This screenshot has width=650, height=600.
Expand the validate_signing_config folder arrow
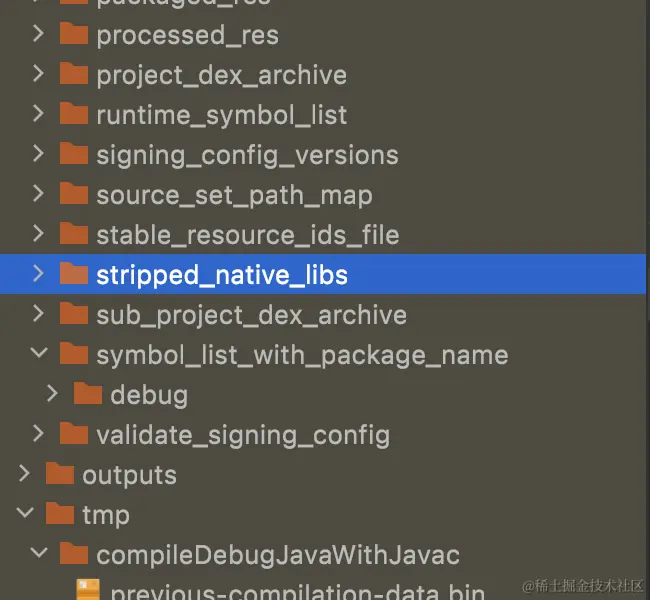[38, 434]
